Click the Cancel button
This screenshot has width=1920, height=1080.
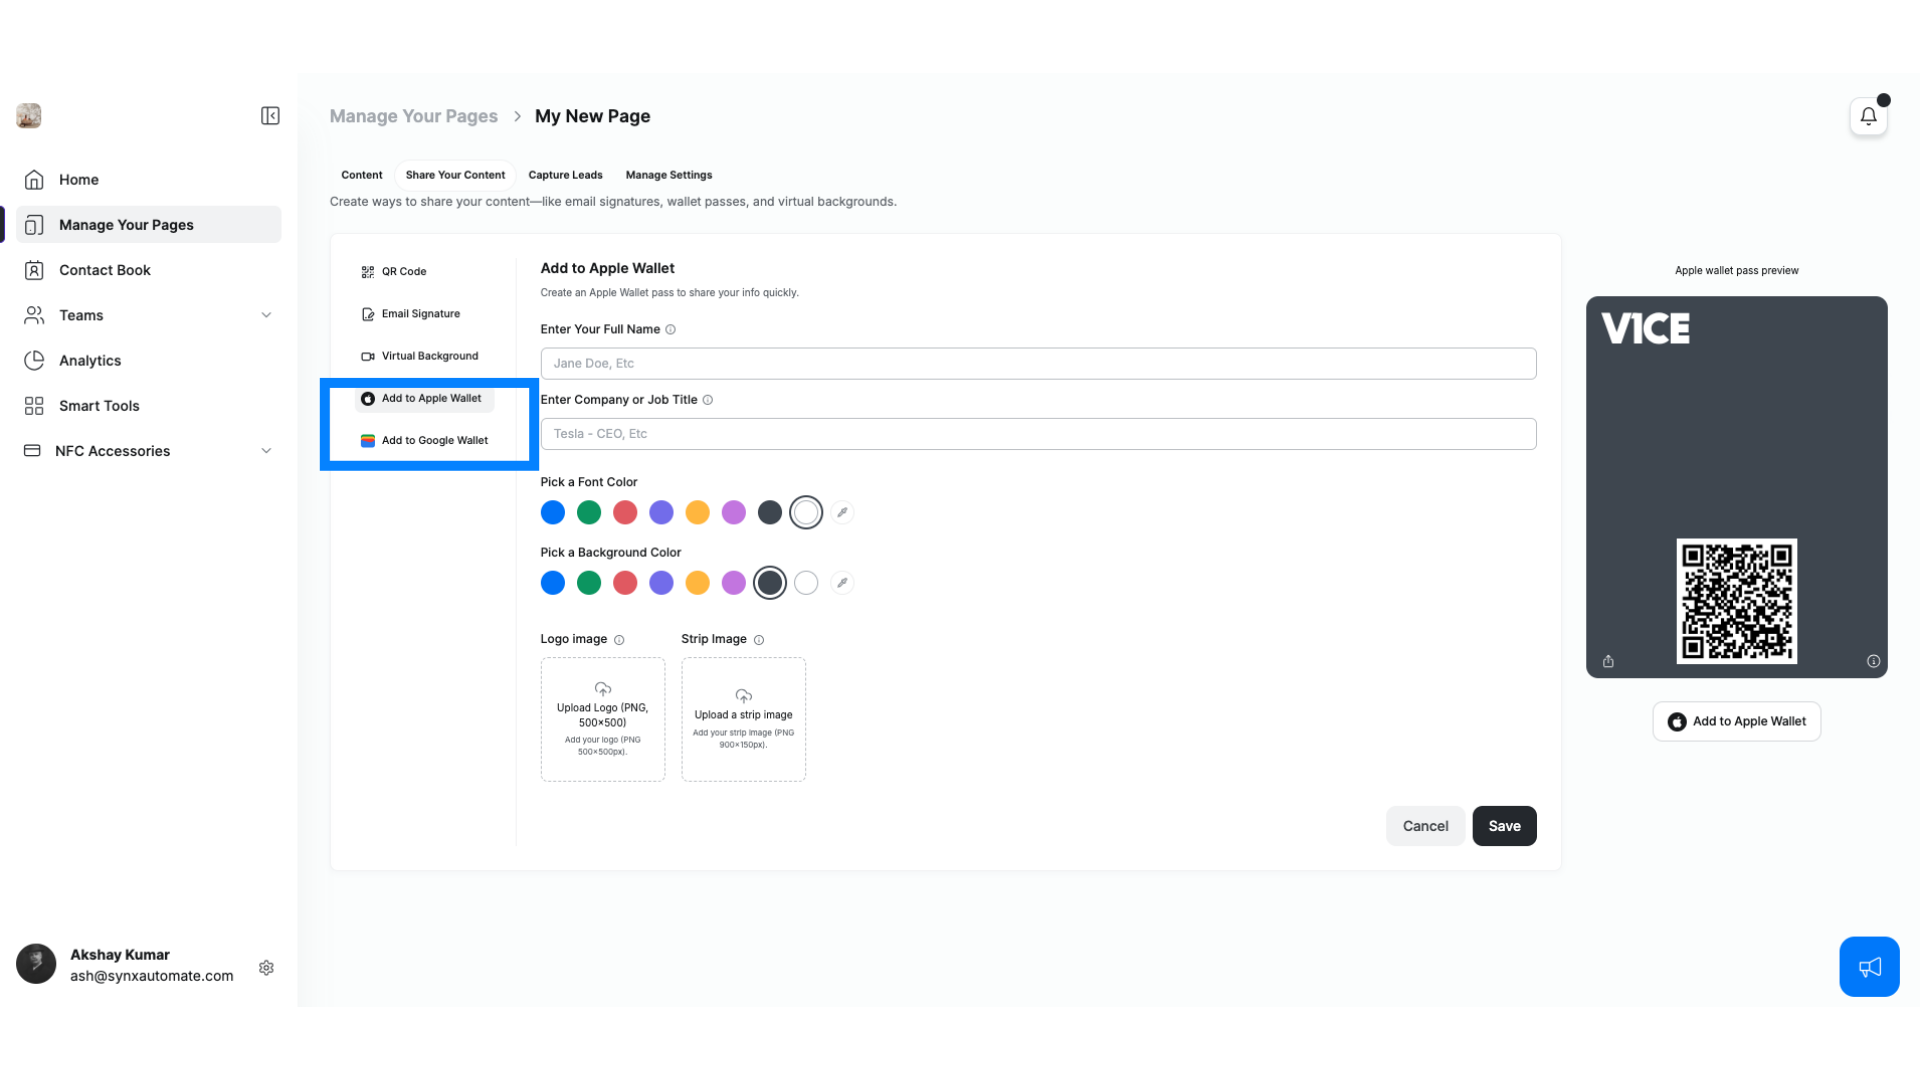pyautogui.click(x=1425, y=826)
